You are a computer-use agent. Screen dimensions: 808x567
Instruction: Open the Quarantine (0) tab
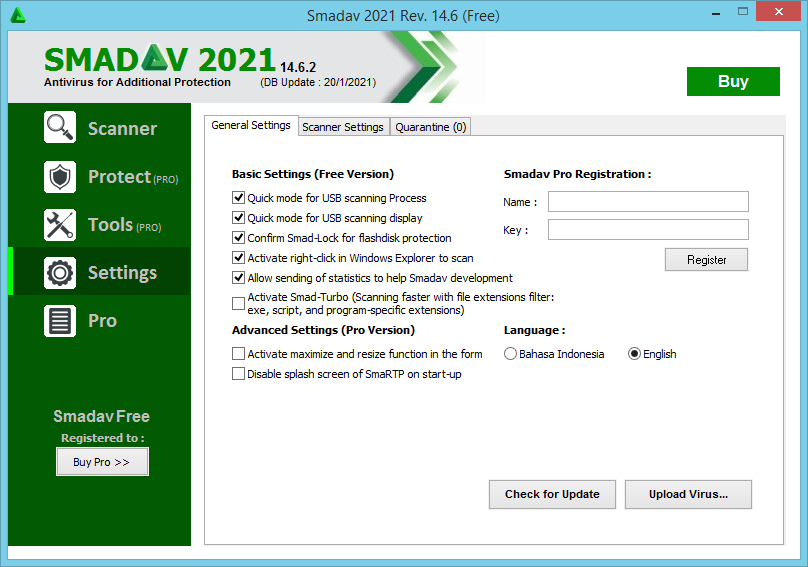click(x=431, y=127)
